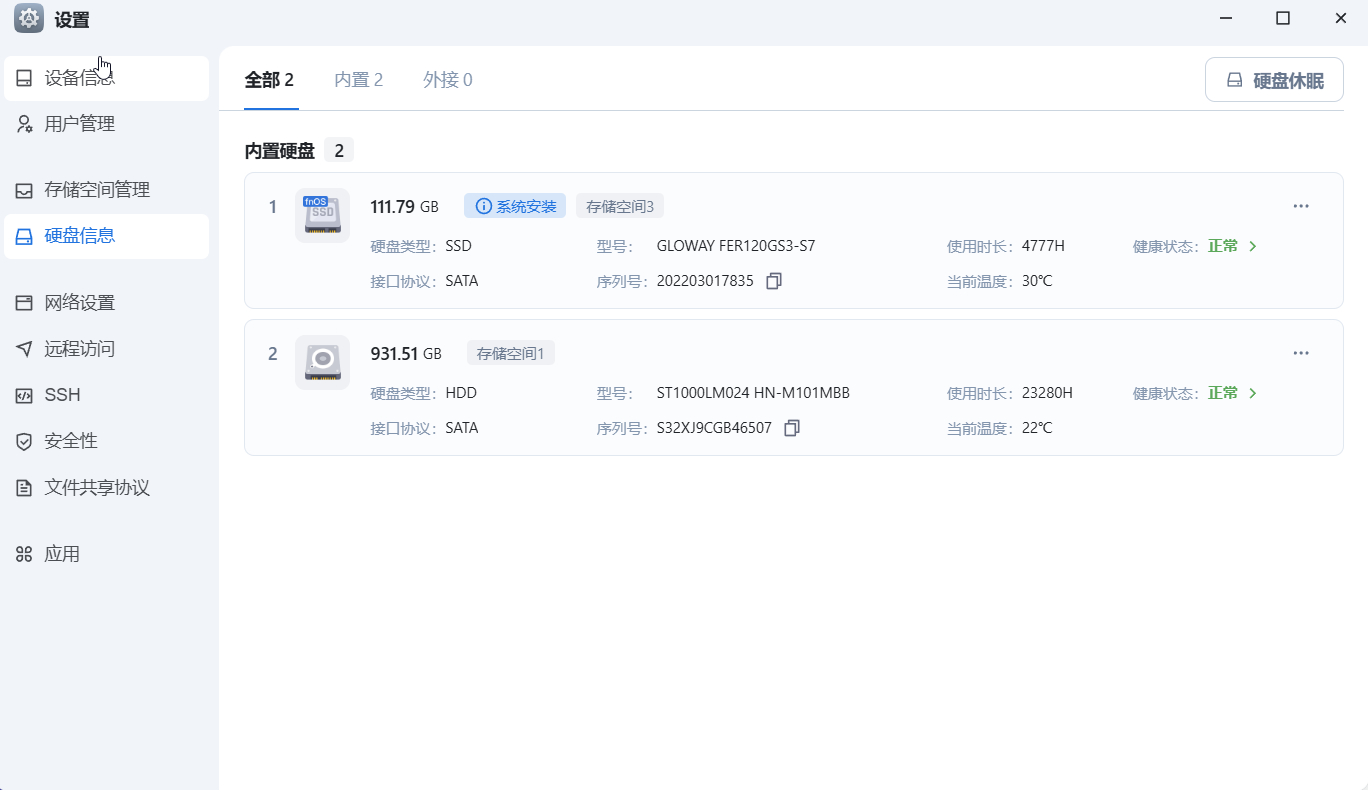Click the 用户管理 person icon
The height and width of the screenshot is (790, 1368).
(24, 124)
